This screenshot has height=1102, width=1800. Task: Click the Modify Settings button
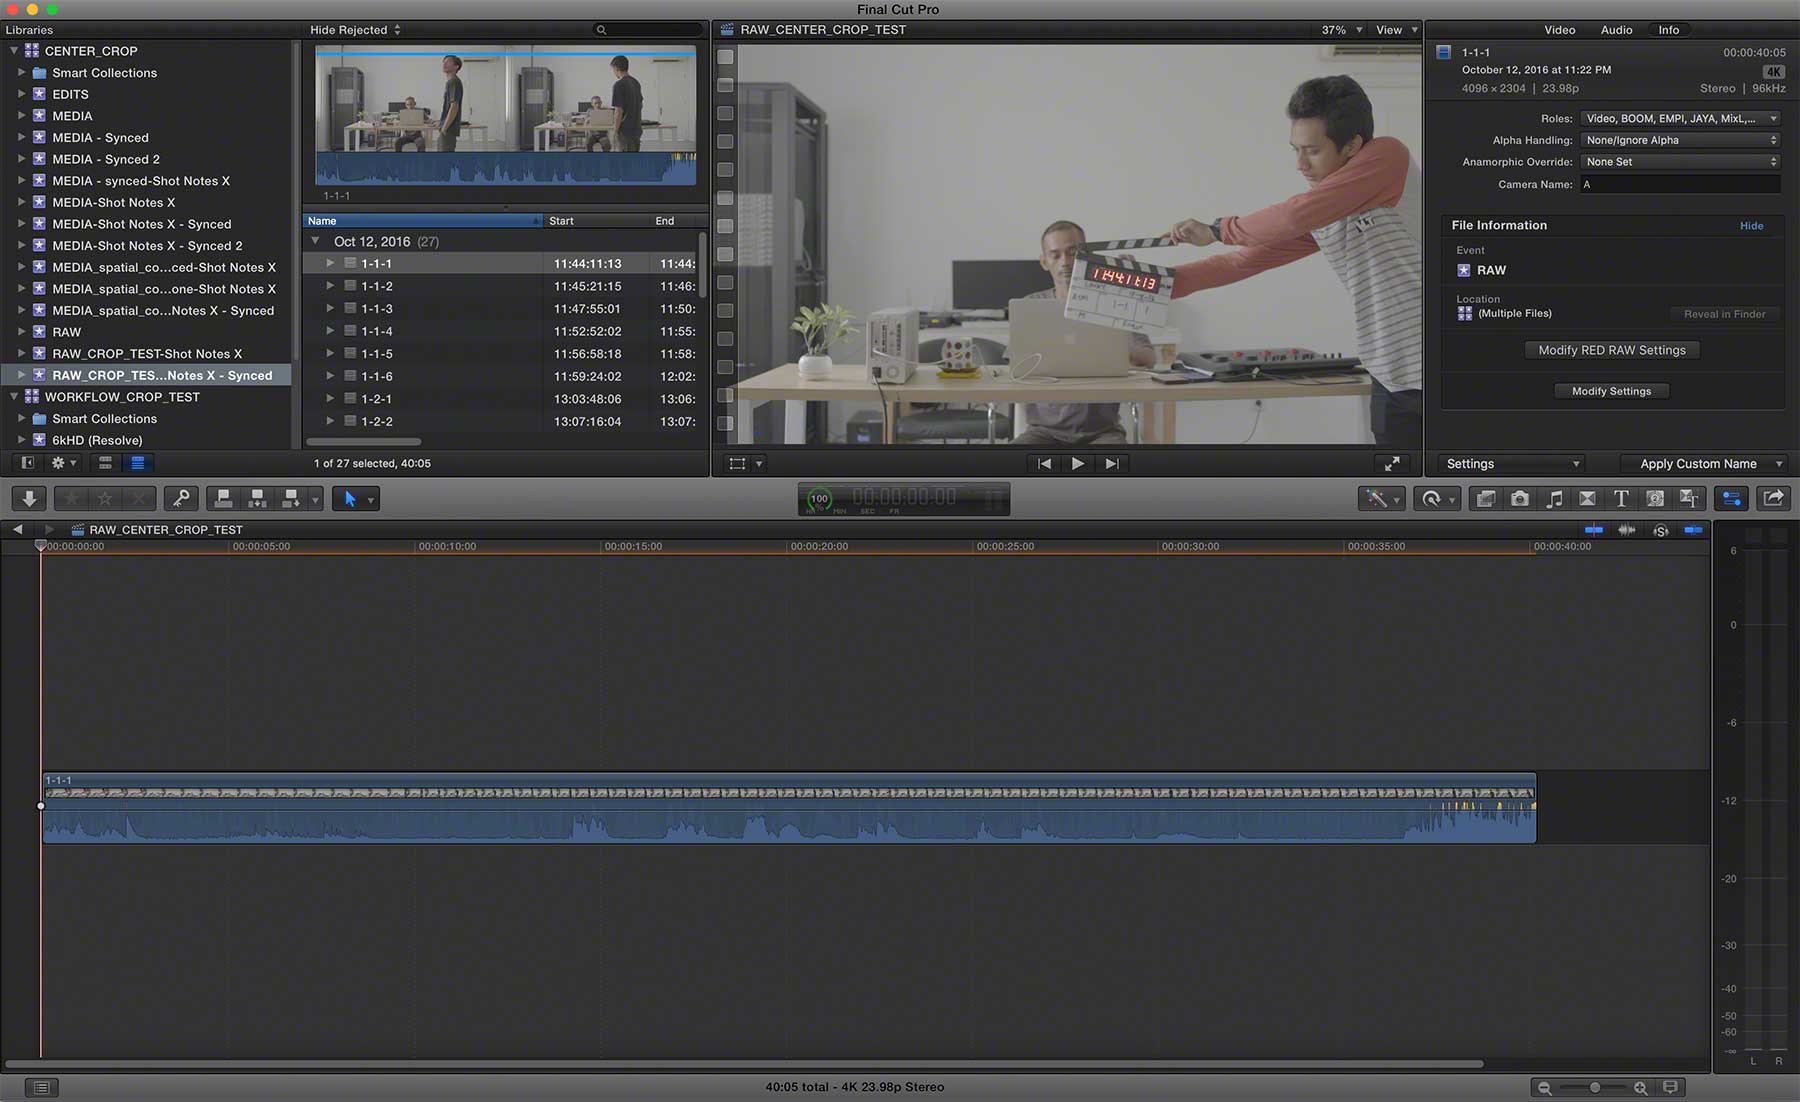tap(1612, 391)
